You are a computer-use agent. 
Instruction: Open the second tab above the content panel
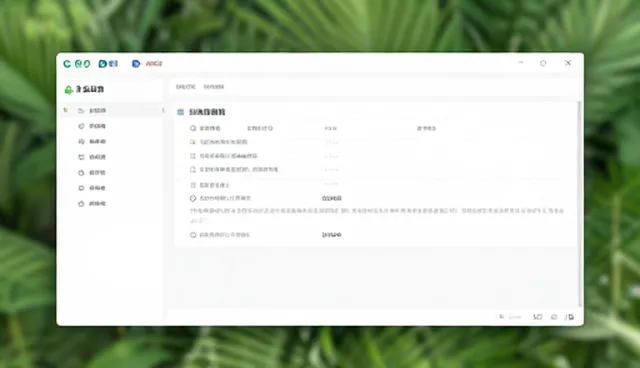coord(214,87)
